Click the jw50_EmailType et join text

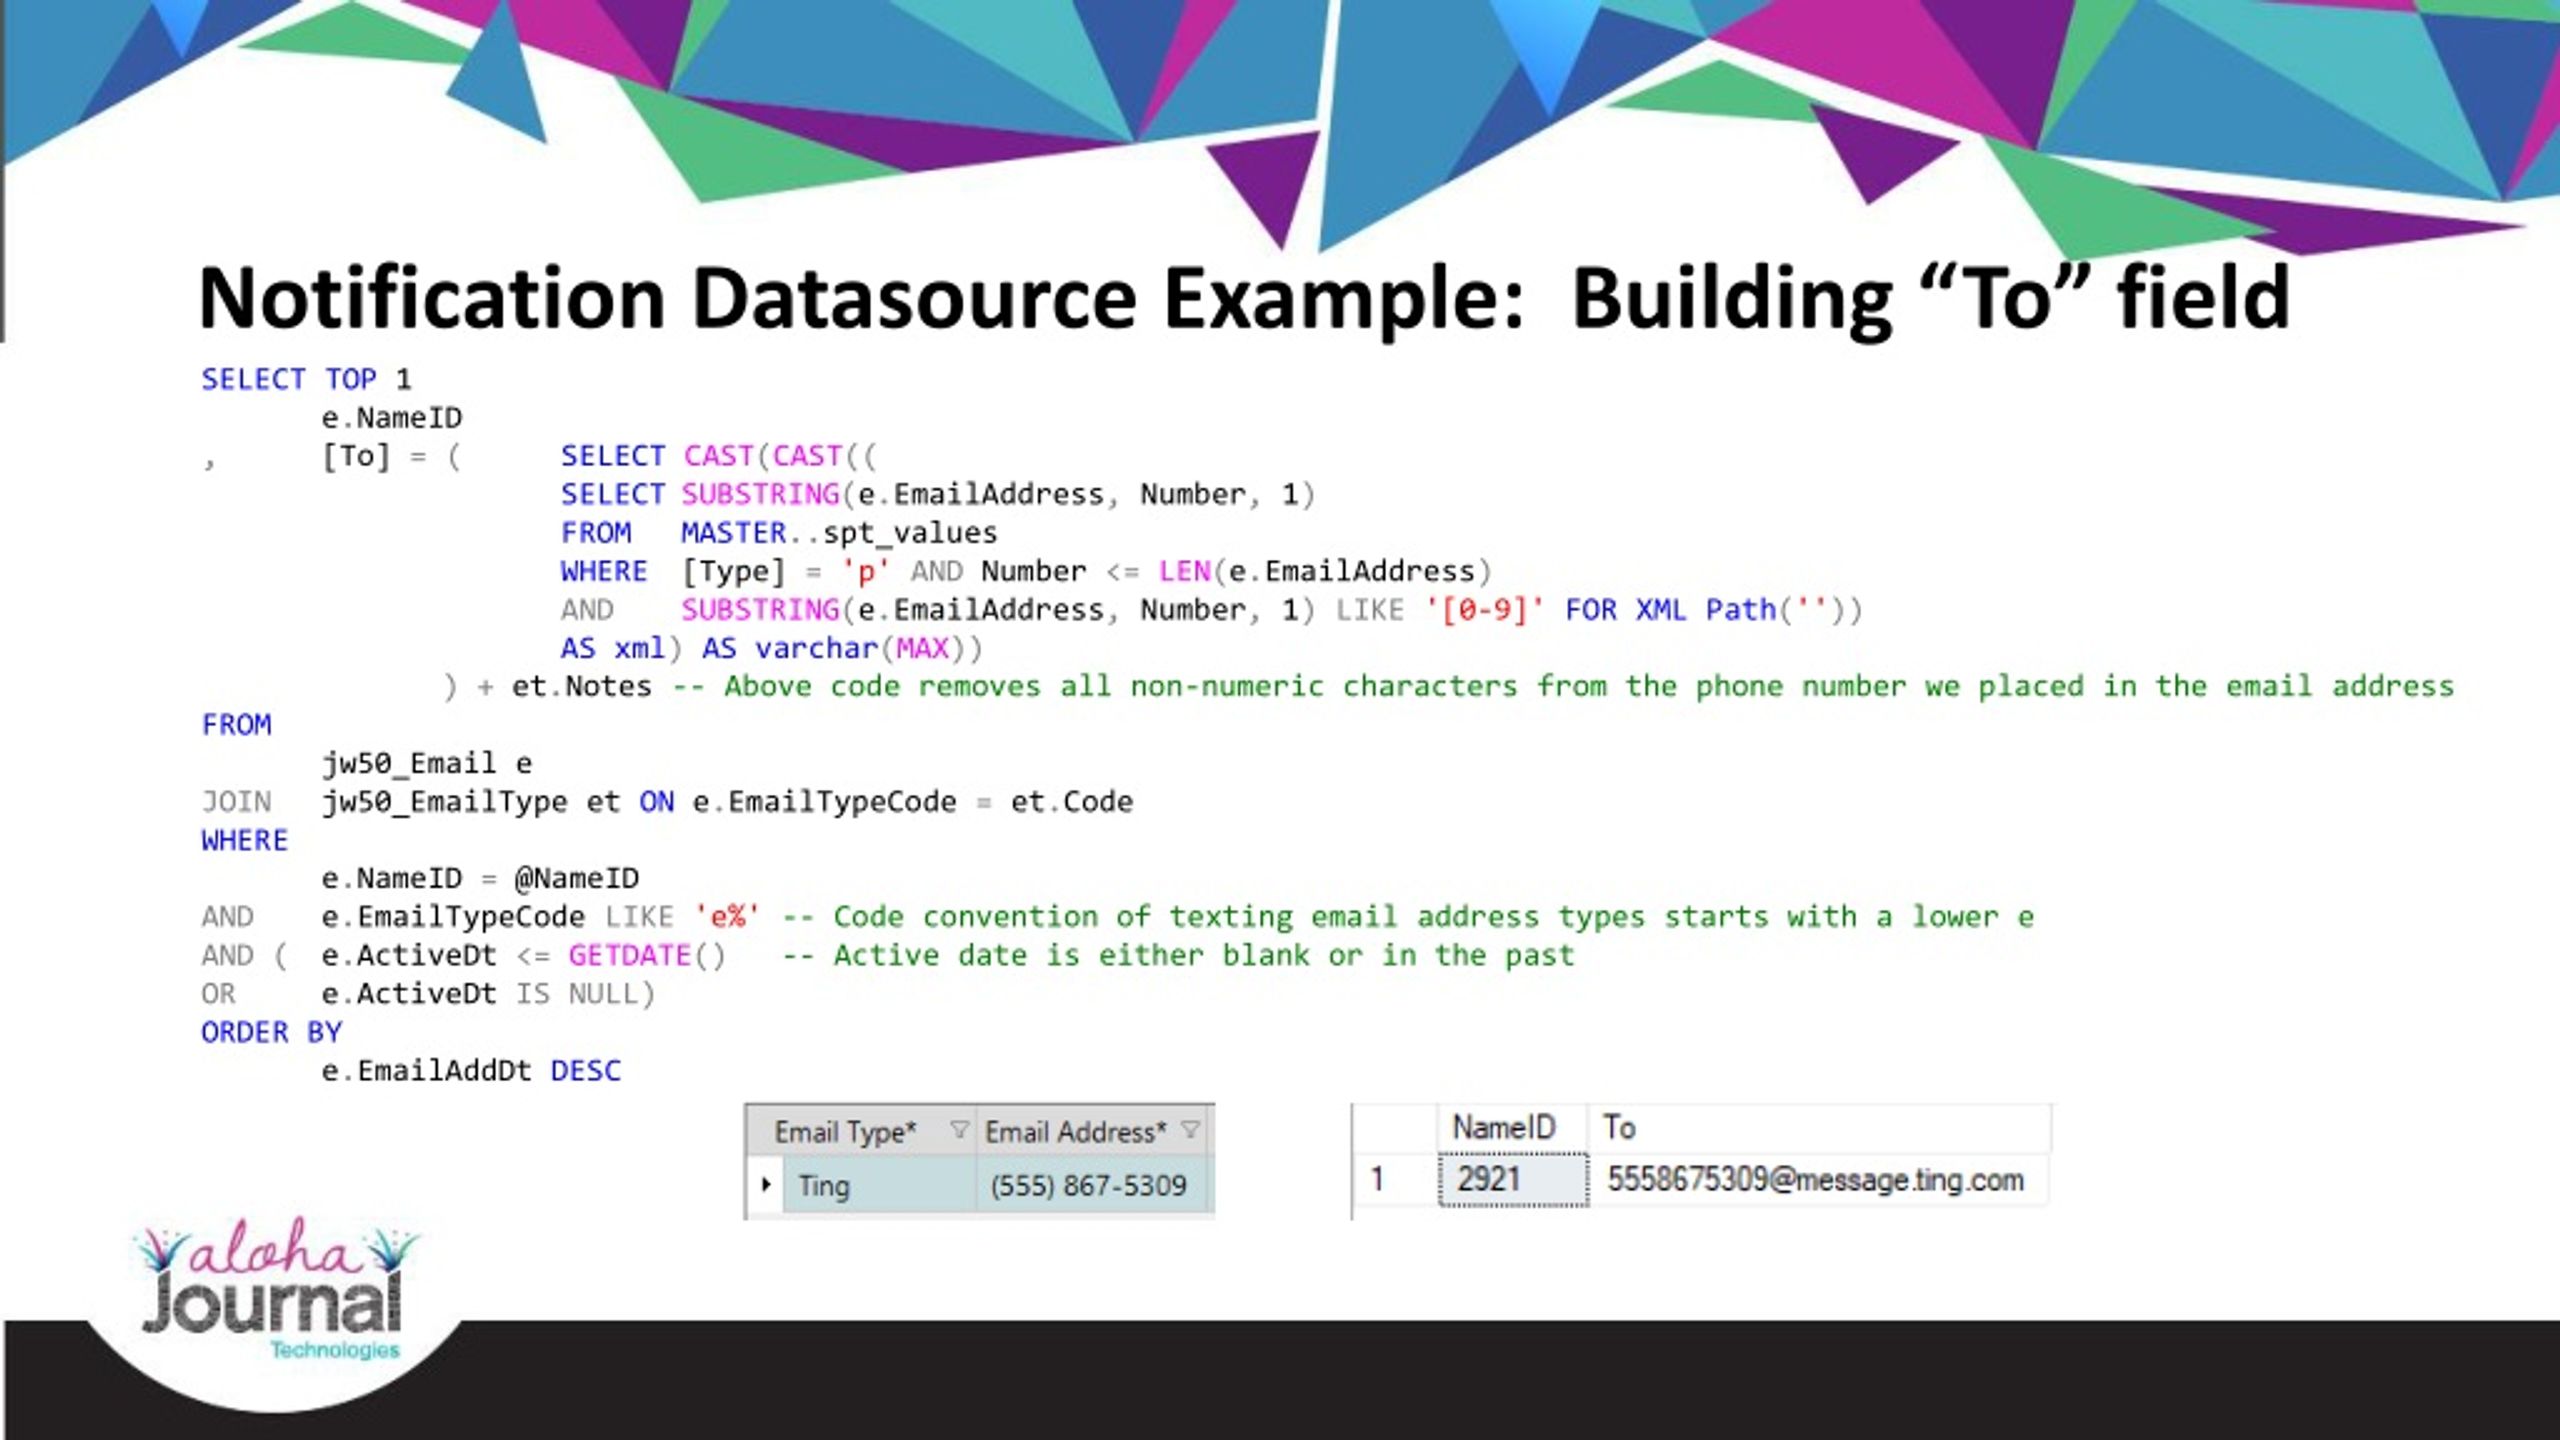[x=470, y=802]
